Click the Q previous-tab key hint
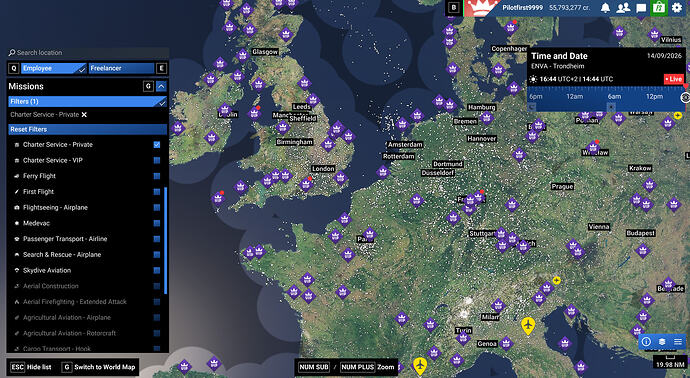This screenshot has width=690, height=378. [14, 68]
